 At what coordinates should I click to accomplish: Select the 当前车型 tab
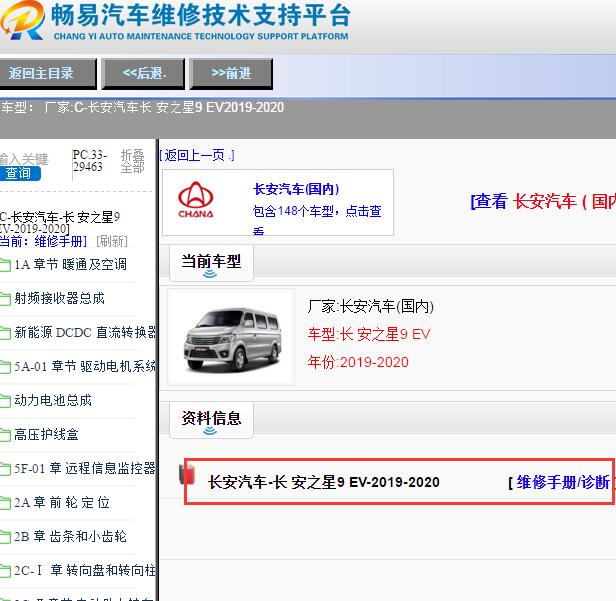[x=211, y=262]
